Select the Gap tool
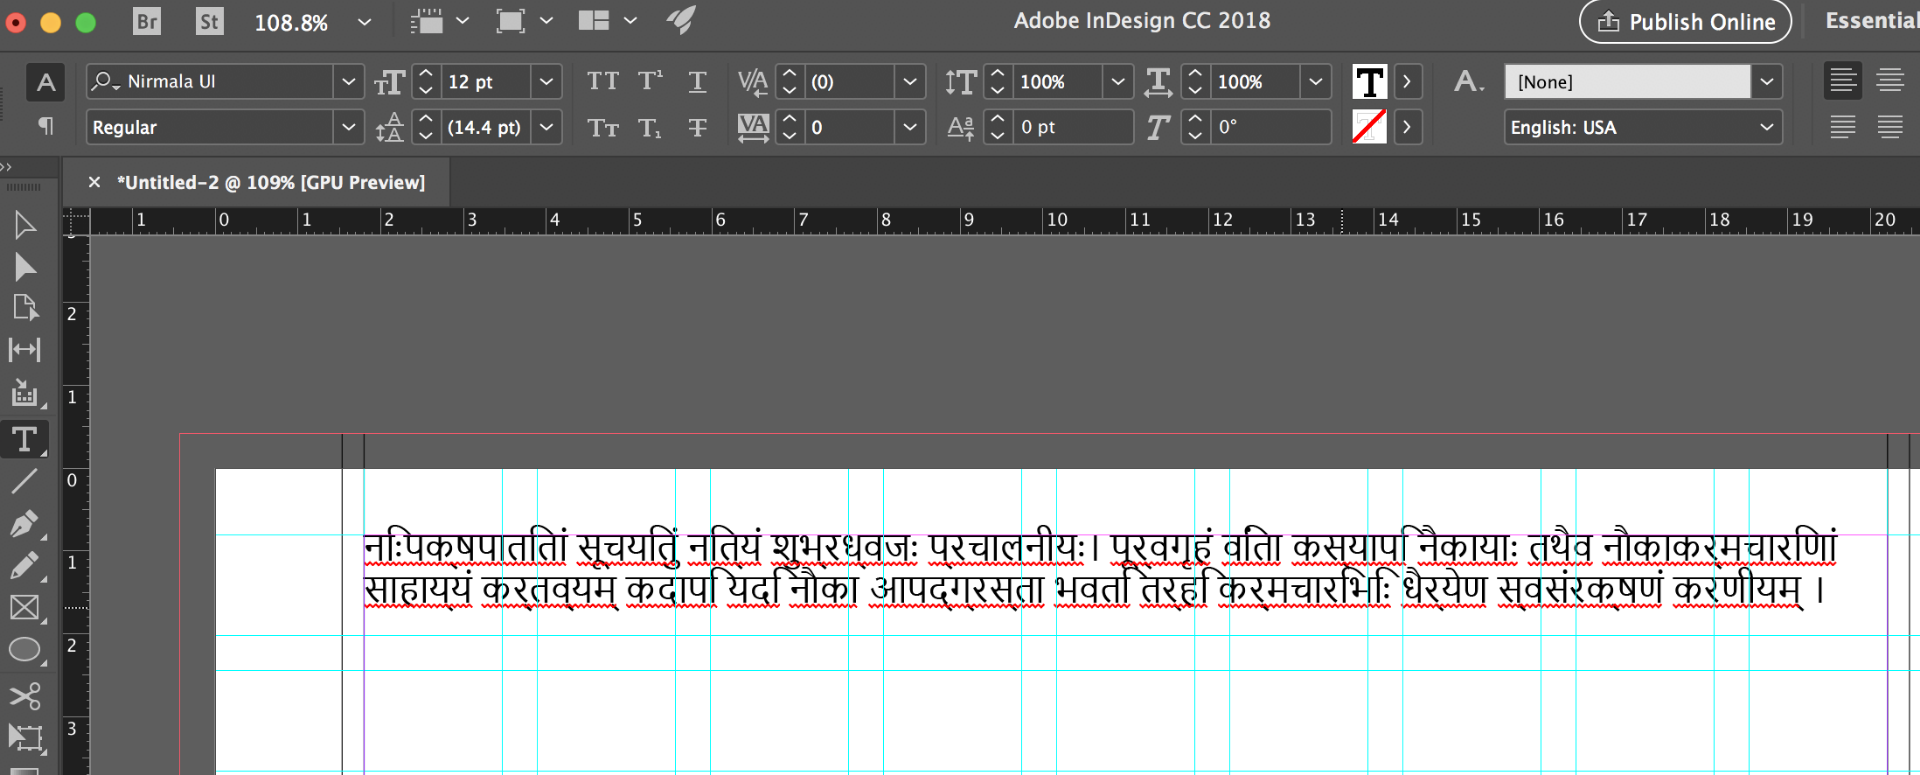This screenshot has width=1920, height=775. coord(25,350)
